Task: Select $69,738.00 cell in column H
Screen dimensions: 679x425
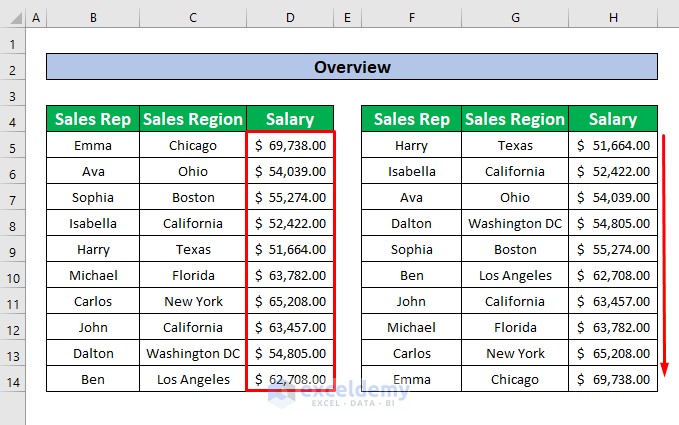Action: [x=613, y=379]
